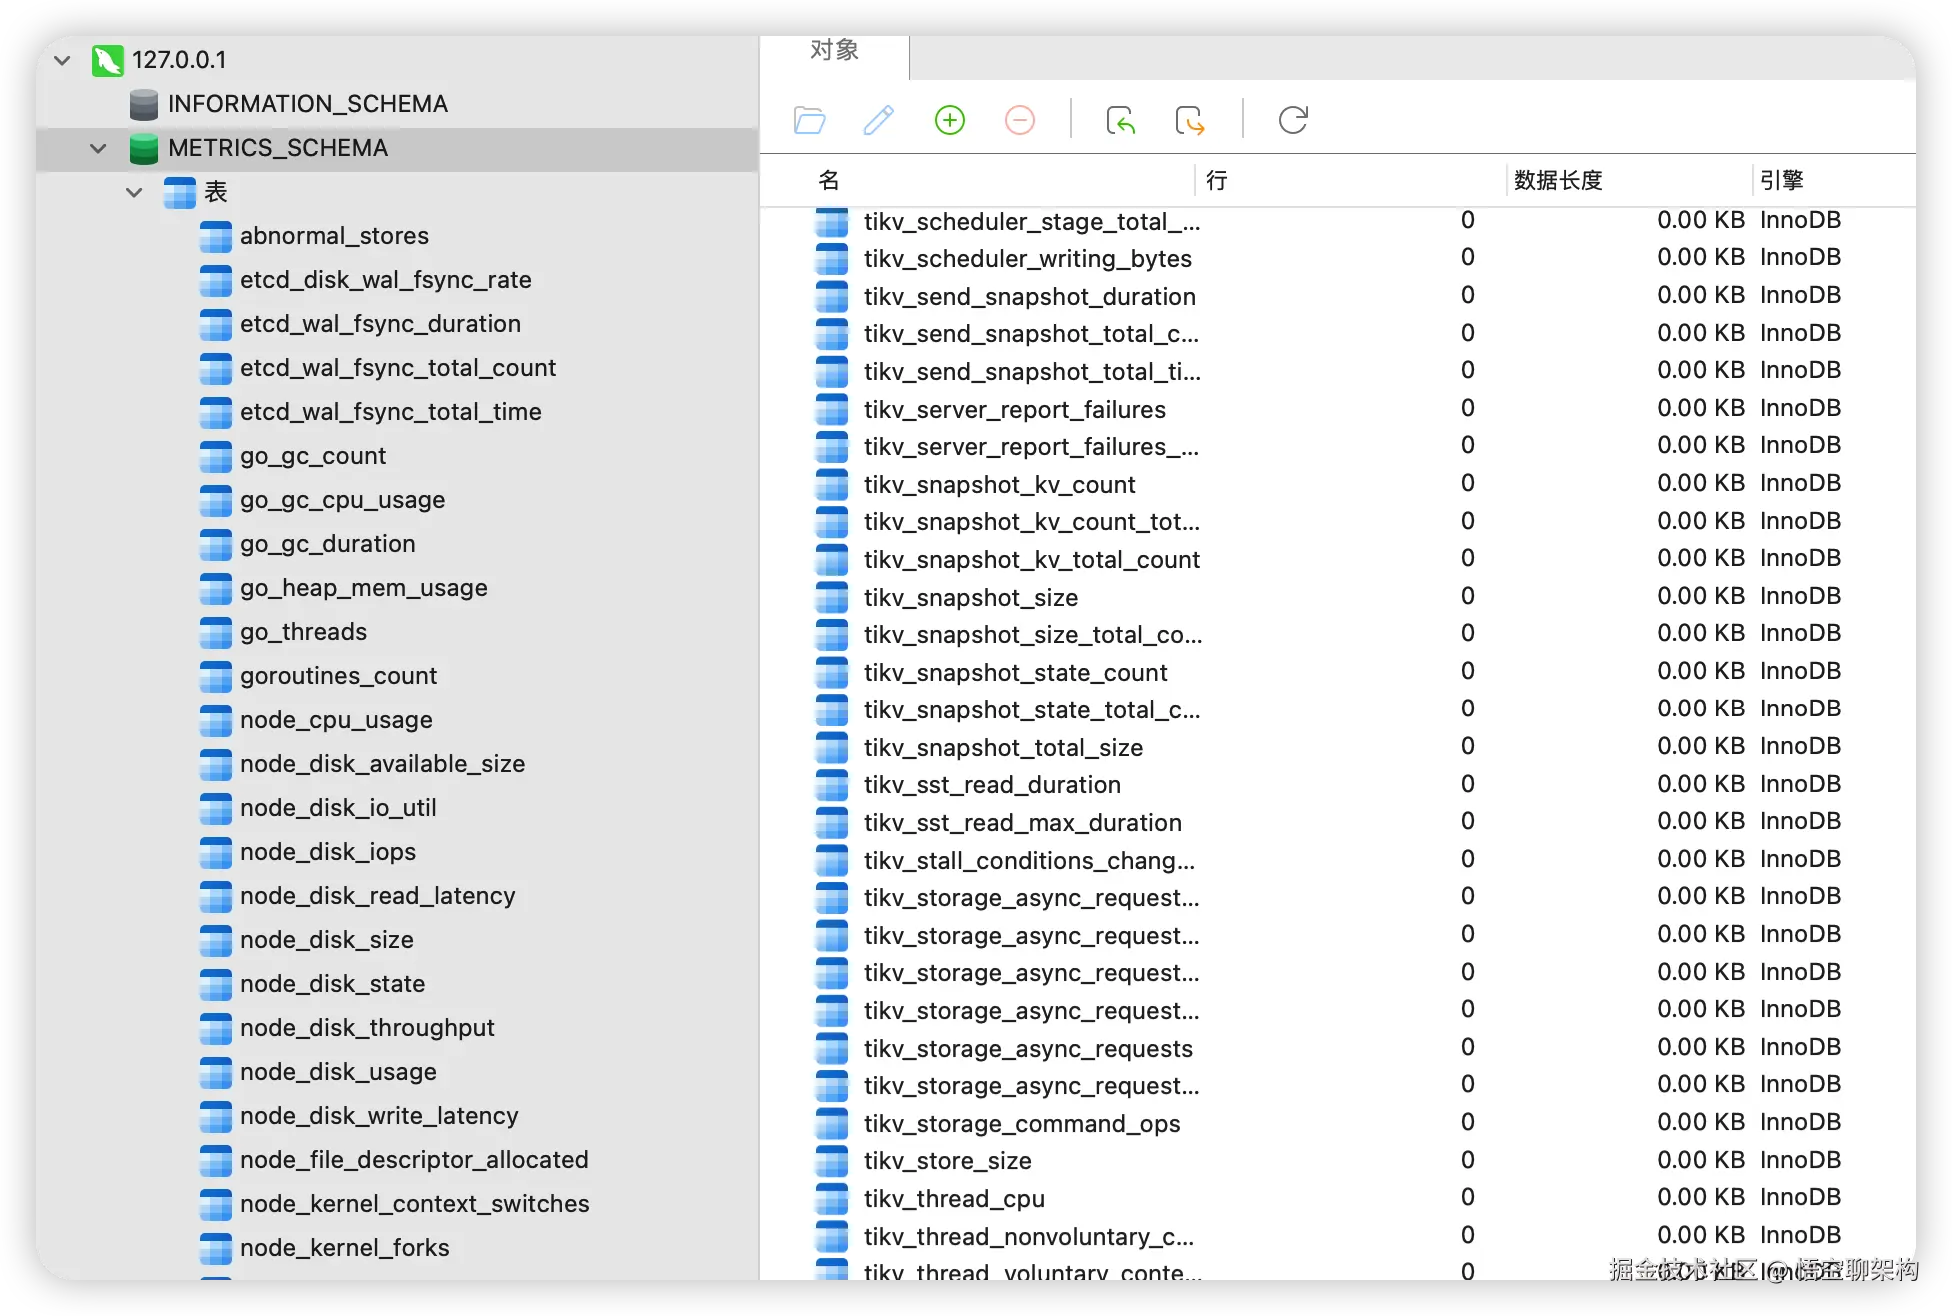Click the 127.0.0.1 connection icon
Image resolution: width=1952 pixels, height=1316 pixels.
(107, 60)
